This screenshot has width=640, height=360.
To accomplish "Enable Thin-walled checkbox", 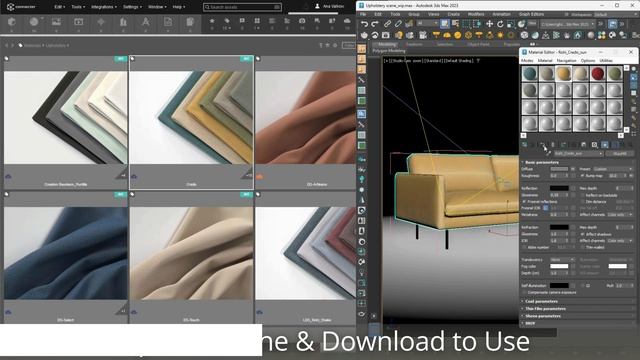I will 582,247.
